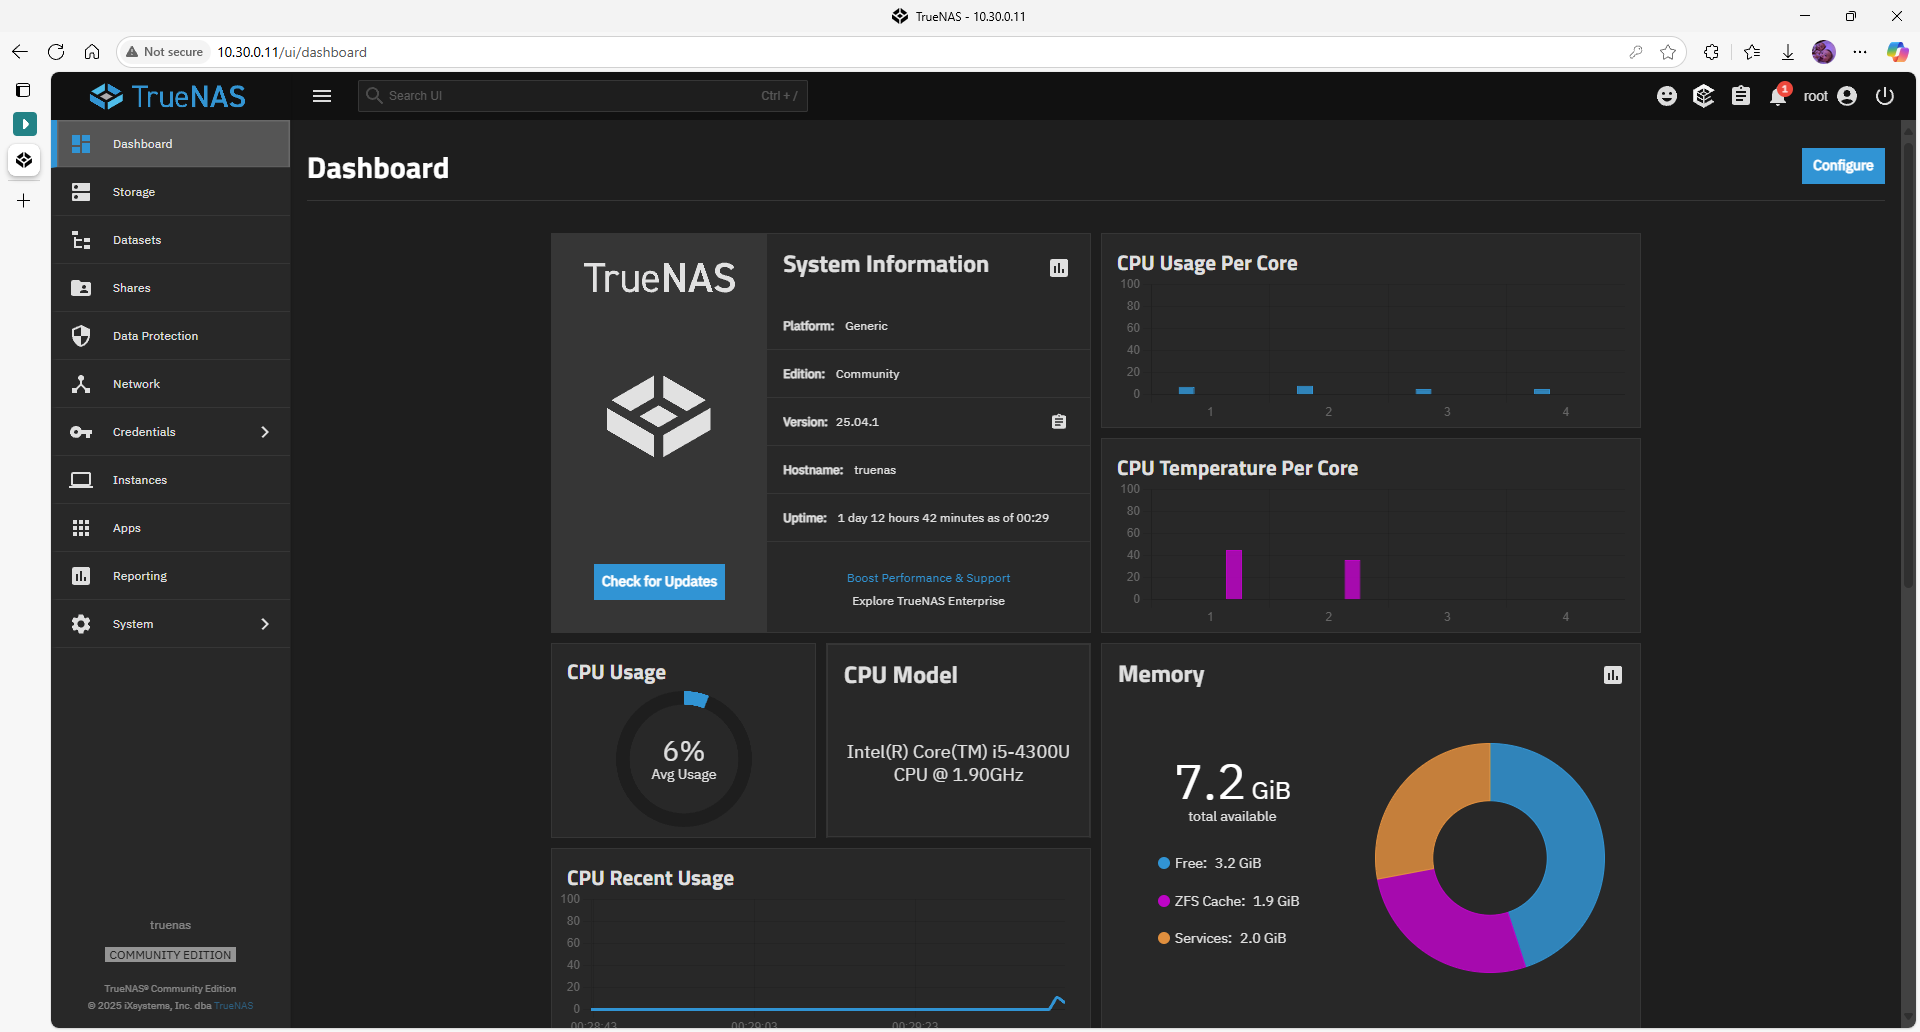Click the Not secure site info badge
Viewport: 1920px width, 1032px height.
165,52
